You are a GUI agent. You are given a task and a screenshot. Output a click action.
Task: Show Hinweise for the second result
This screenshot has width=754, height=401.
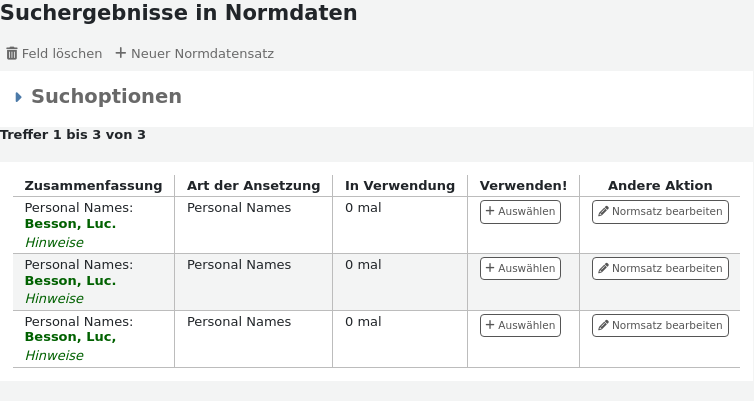click(54, 299)
